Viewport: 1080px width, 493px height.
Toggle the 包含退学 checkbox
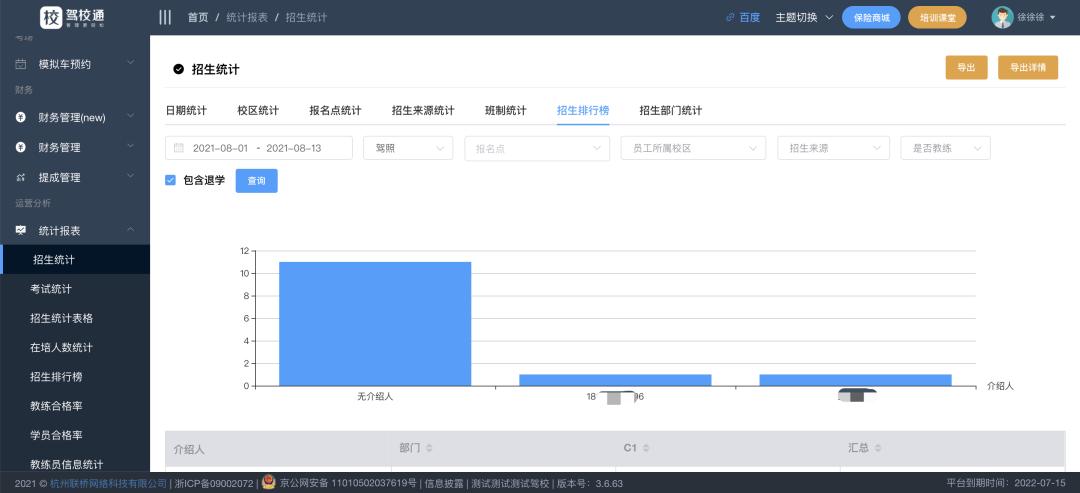(170, 180)
